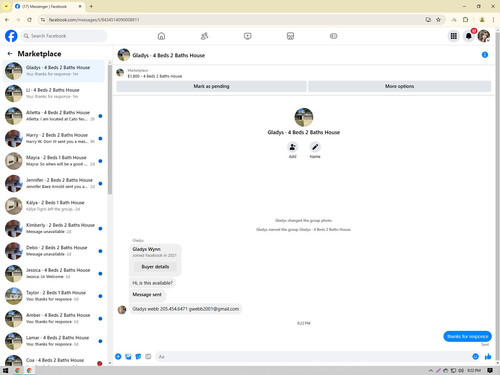Open the Marketplace storefront icon

[x=290, y=36]
